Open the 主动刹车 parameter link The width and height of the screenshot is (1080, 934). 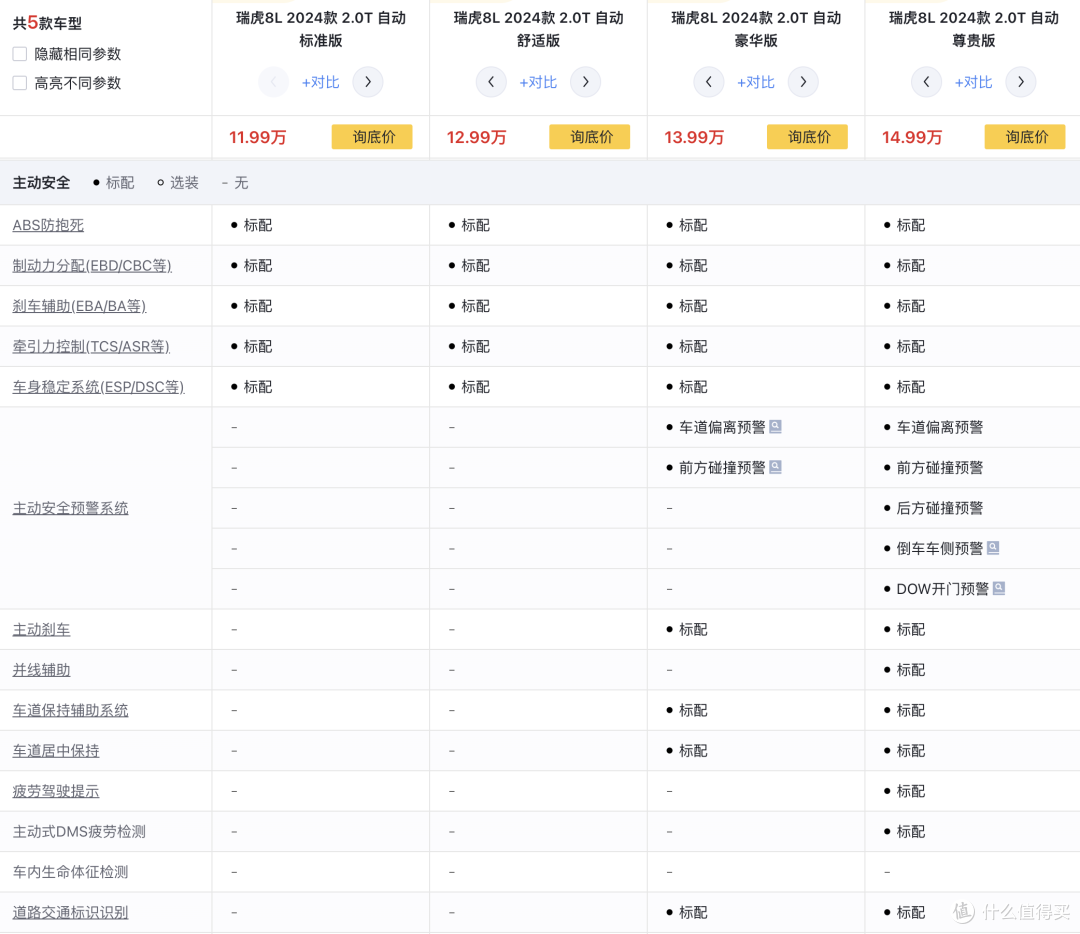tap(41, 630)
